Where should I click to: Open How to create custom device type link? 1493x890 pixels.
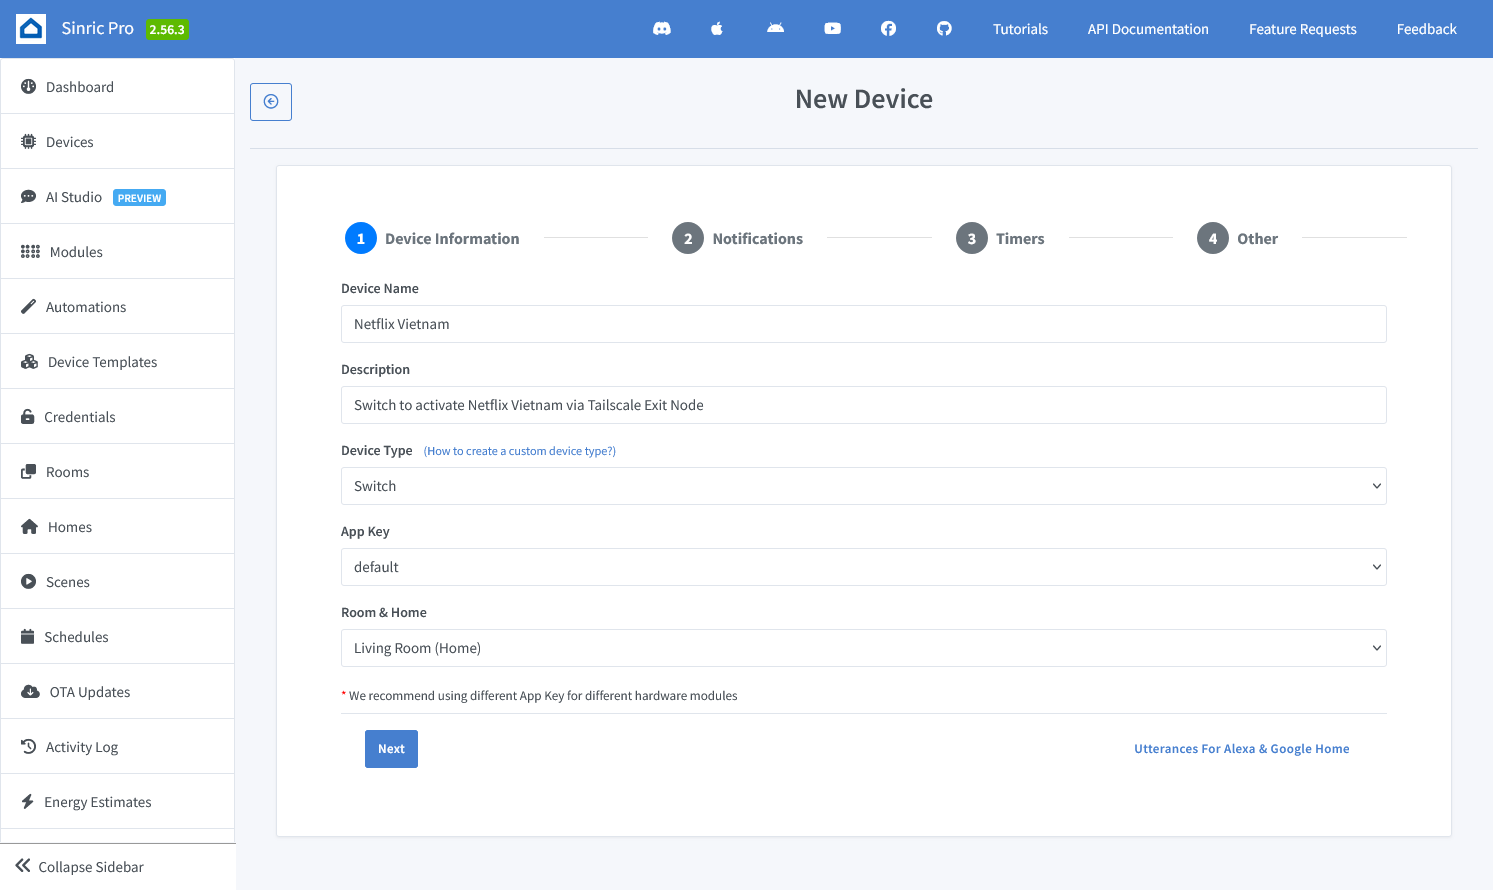coord(520,451)
